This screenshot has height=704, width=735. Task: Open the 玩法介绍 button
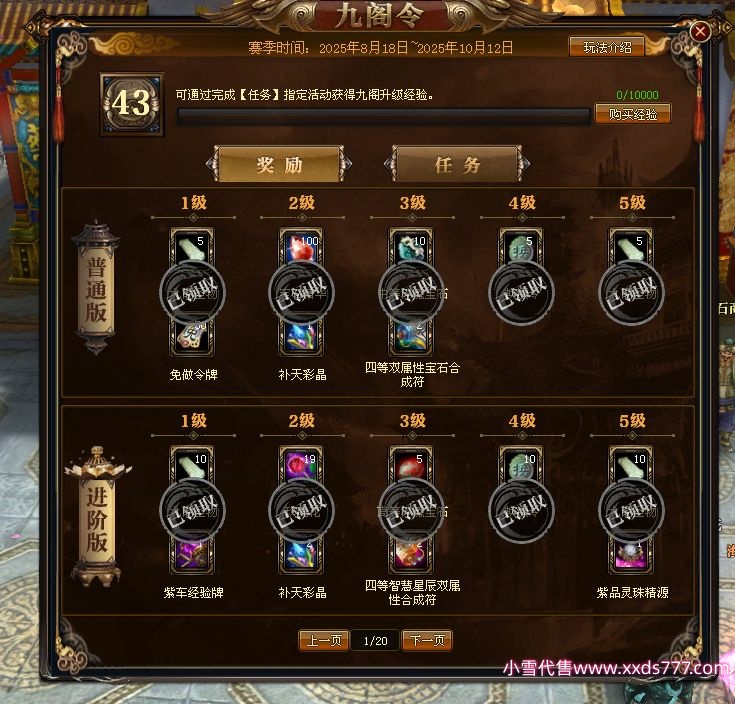click(x=607, y=47)
